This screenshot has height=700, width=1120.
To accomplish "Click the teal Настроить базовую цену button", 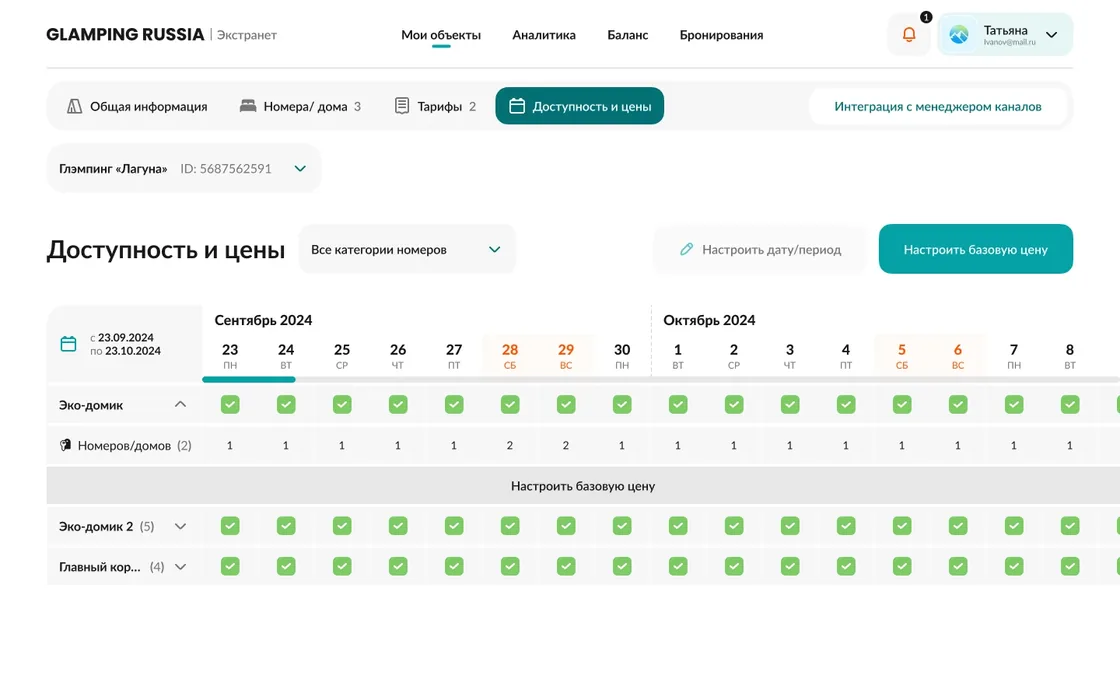I will (976, 249).
